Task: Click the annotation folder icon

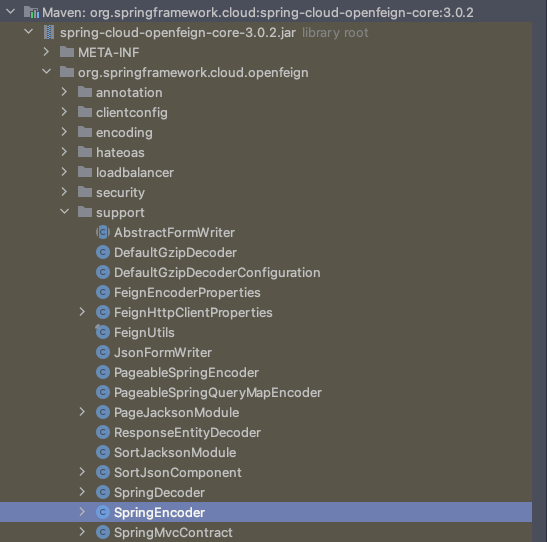Action: point(85,92)
